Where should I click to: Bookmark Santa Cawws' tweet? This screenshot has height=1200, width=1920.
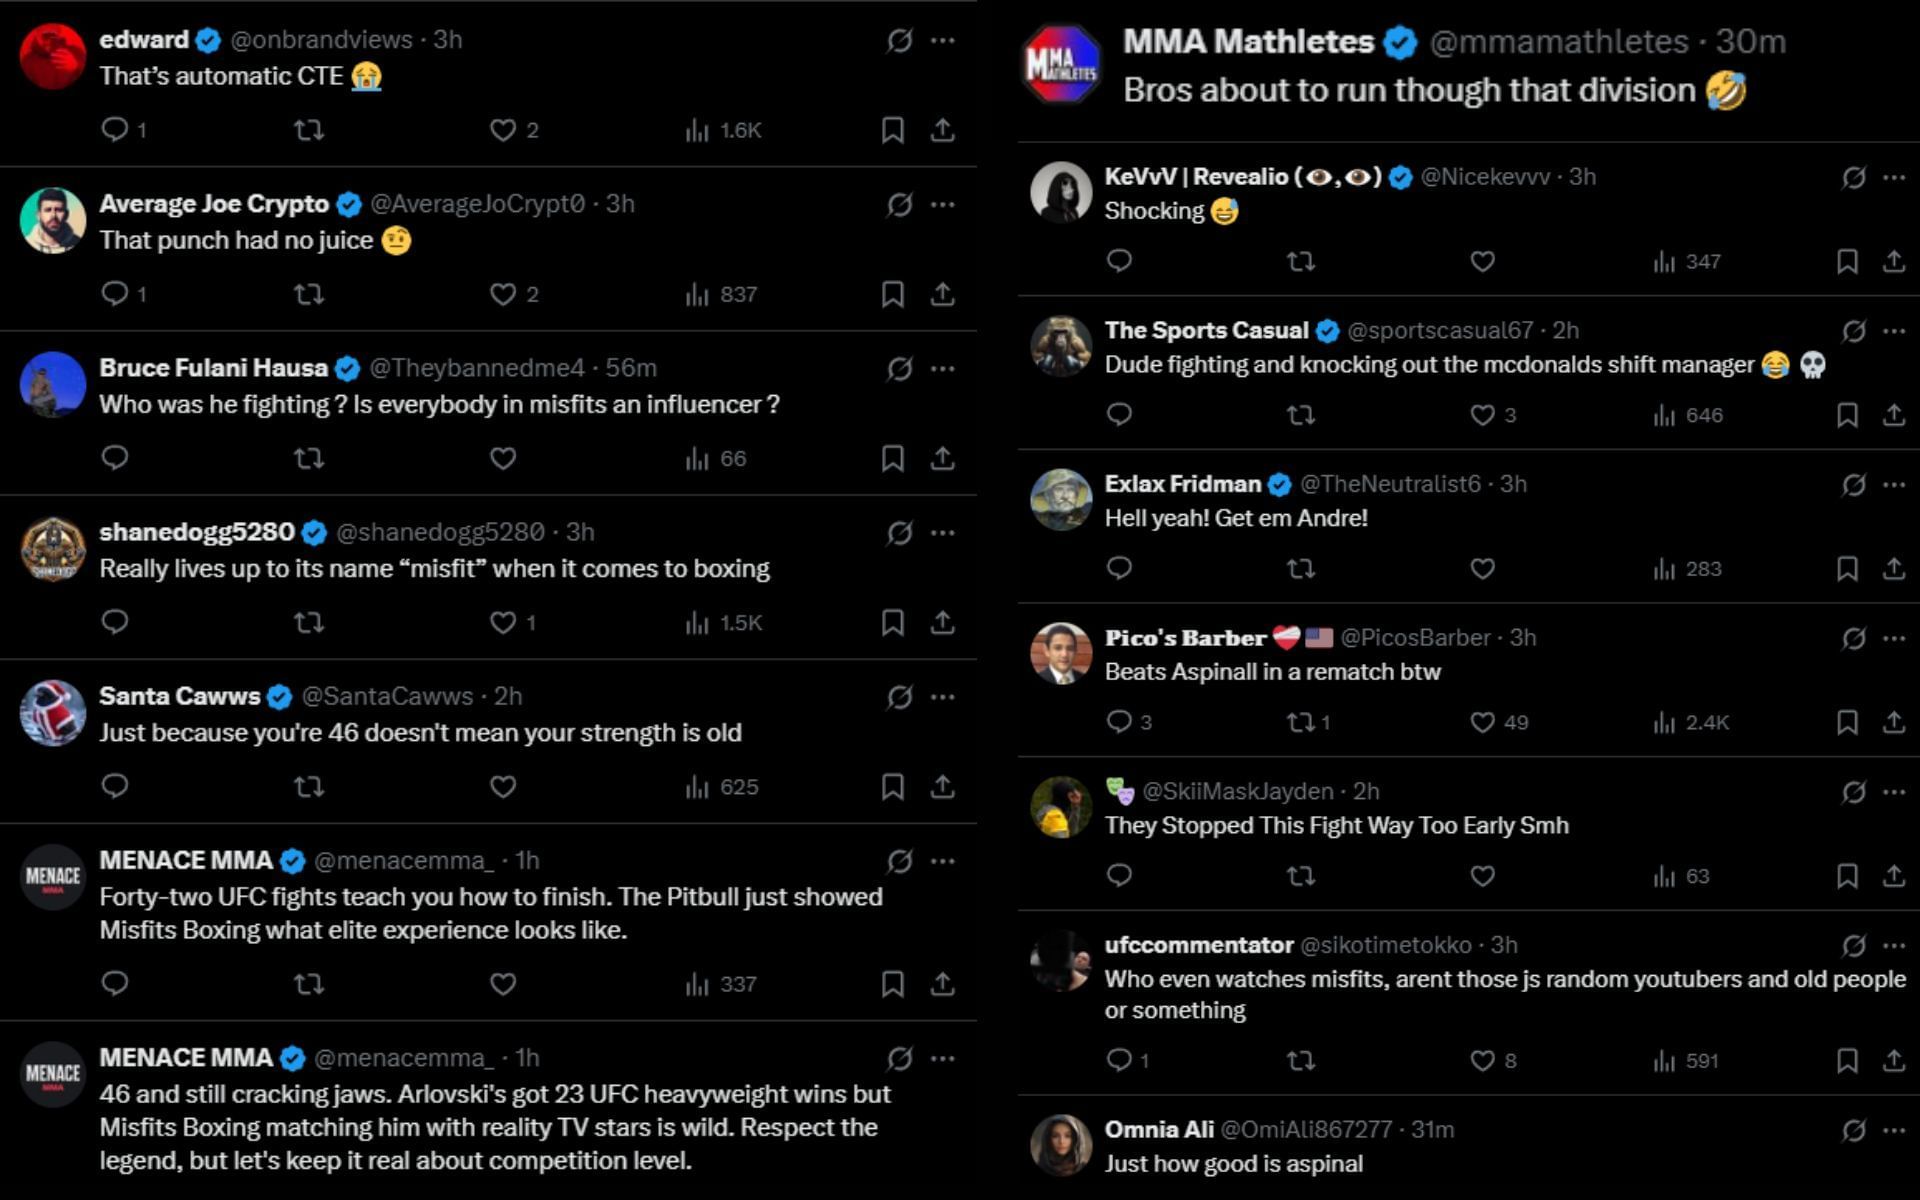coord(893,786)
